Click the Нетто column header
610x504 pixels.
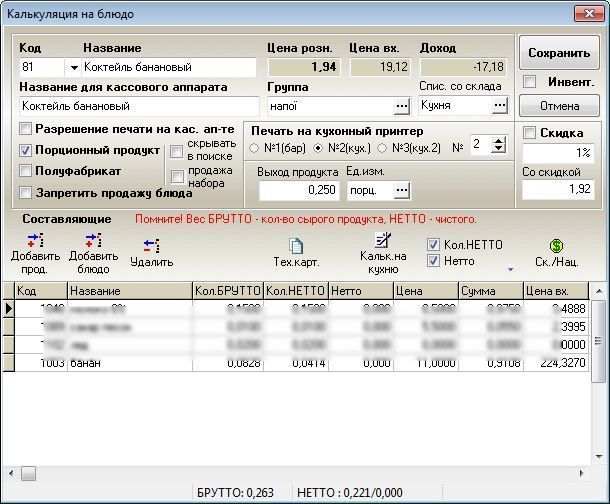point(361,291)
